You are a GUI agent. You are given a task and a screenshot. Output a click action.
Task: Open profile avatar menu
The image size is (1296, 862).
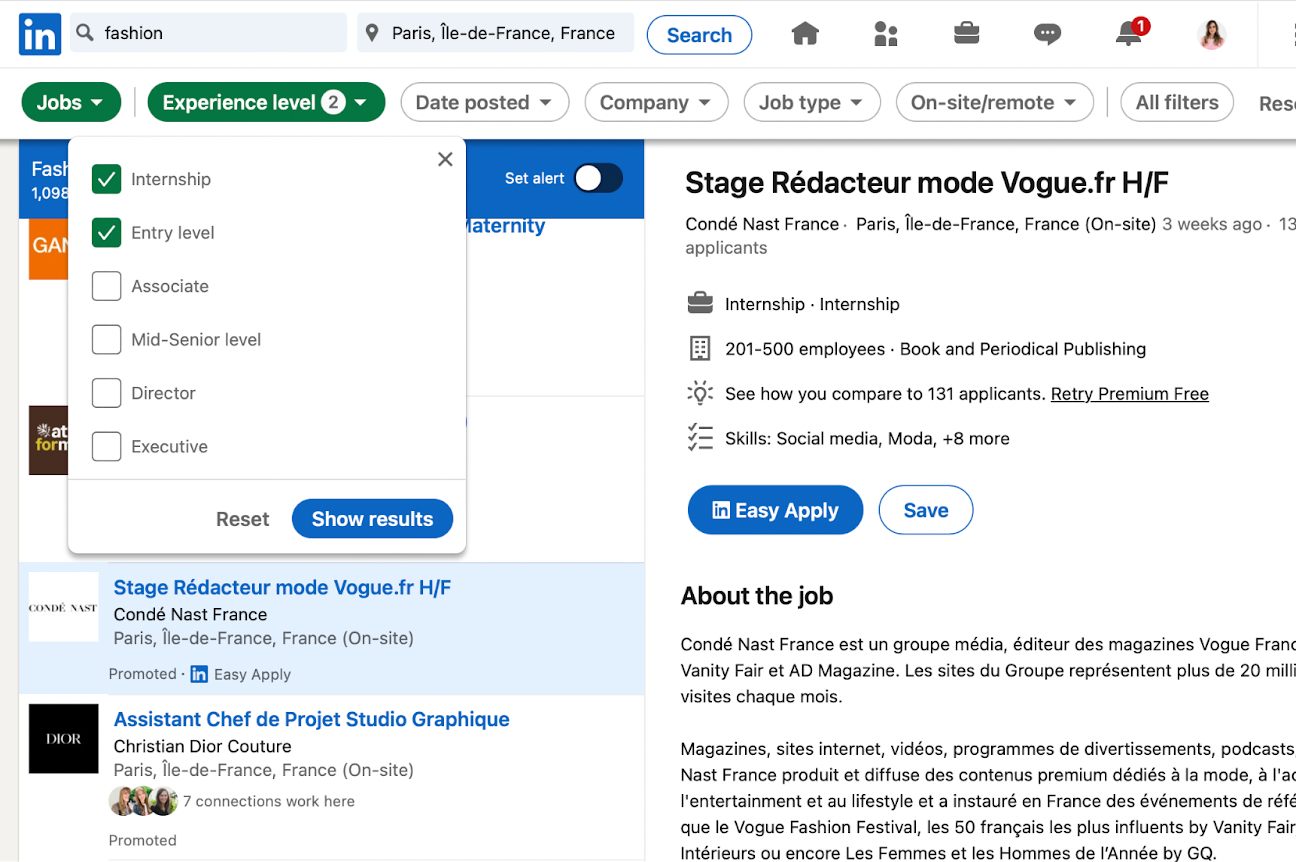[1212, 34]
